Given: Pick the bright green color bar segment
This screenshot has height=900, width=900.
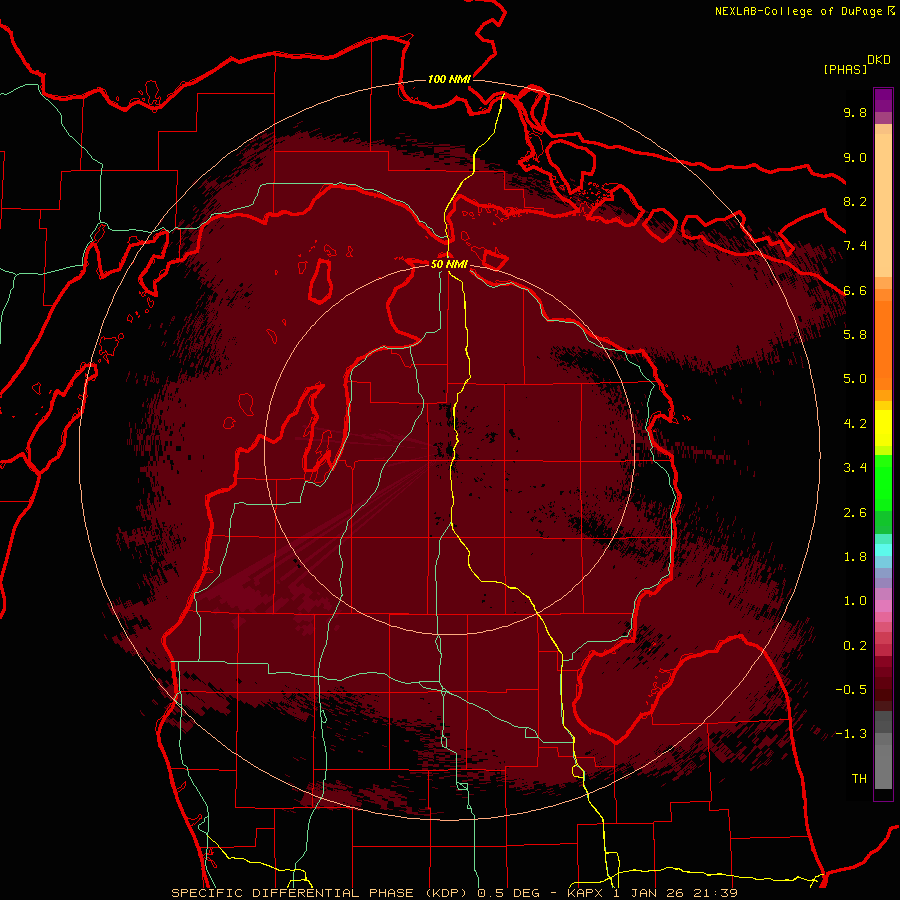Looking at the screenshot, I should 883,482.
